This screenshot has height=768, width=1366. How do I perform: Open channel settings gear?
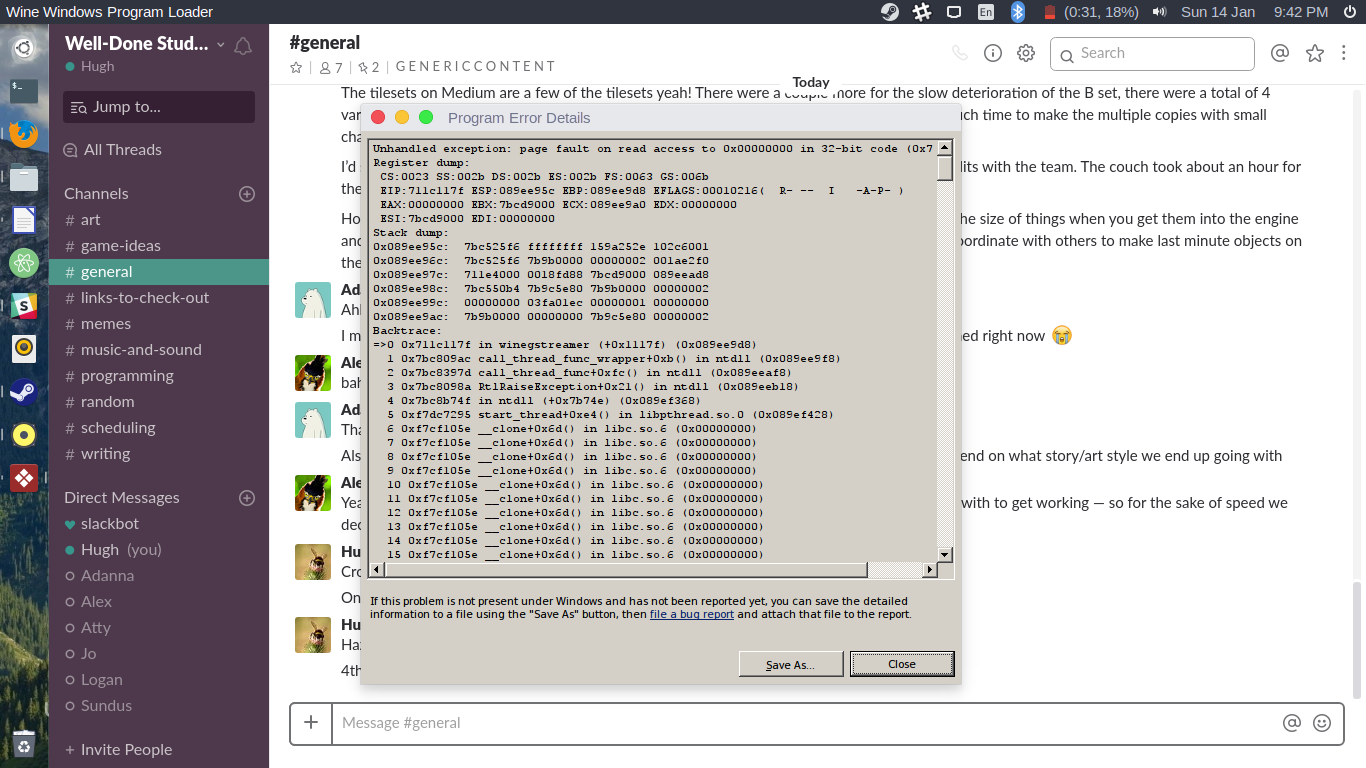[1026, 53]
